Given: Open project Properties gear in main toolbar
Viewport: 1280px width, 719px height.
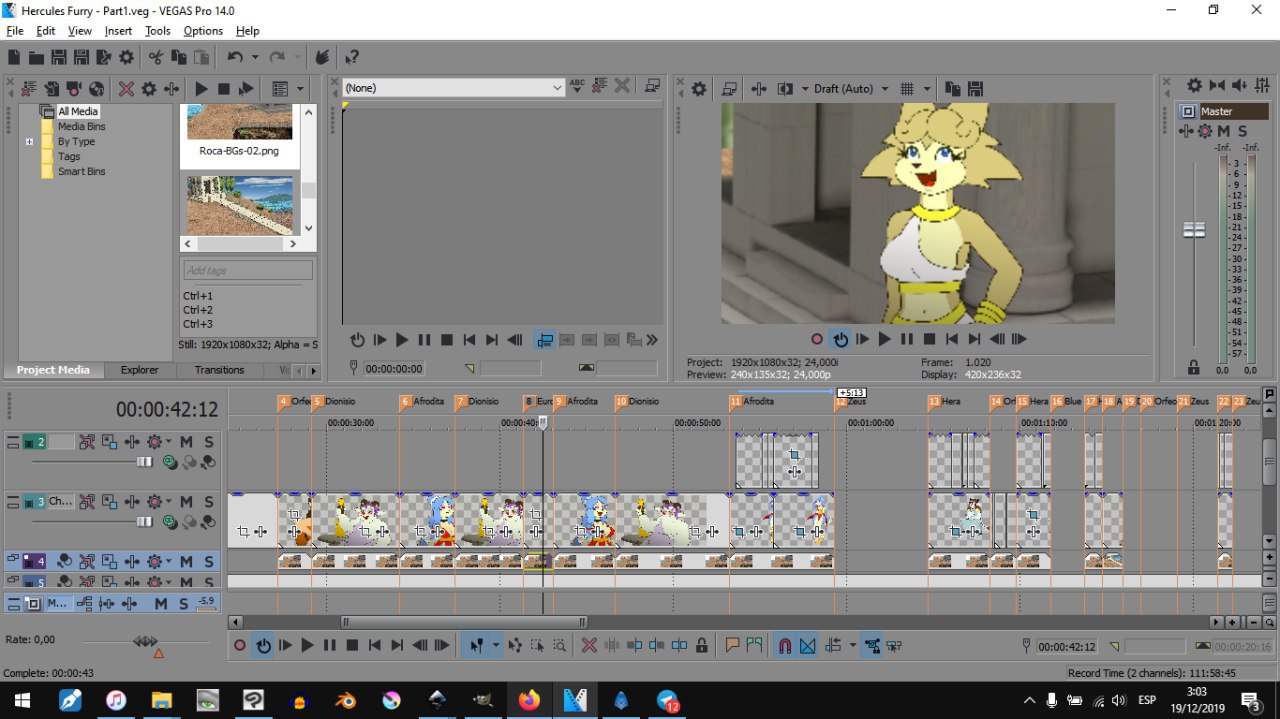Looking at the screenshot, I should [x=126, y=58].
